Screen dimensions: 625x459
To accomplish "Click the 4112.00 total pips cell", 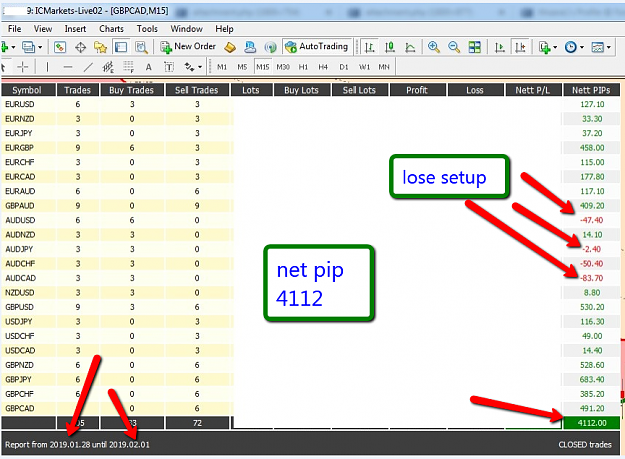I will click(x=592, y=423).
